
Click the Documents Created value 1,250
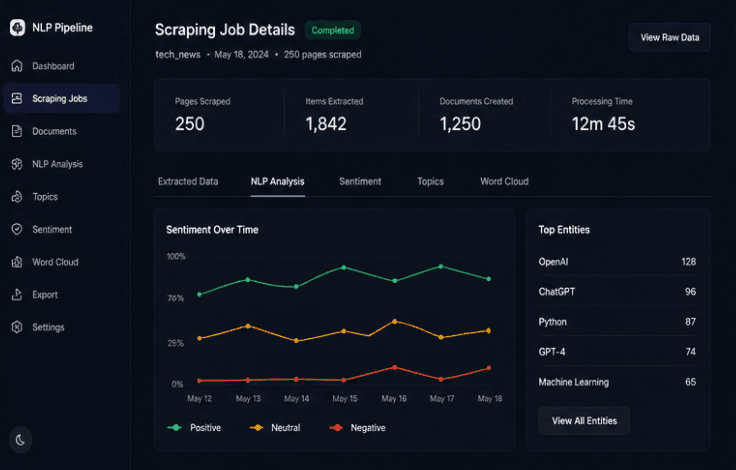click(460, 124)
